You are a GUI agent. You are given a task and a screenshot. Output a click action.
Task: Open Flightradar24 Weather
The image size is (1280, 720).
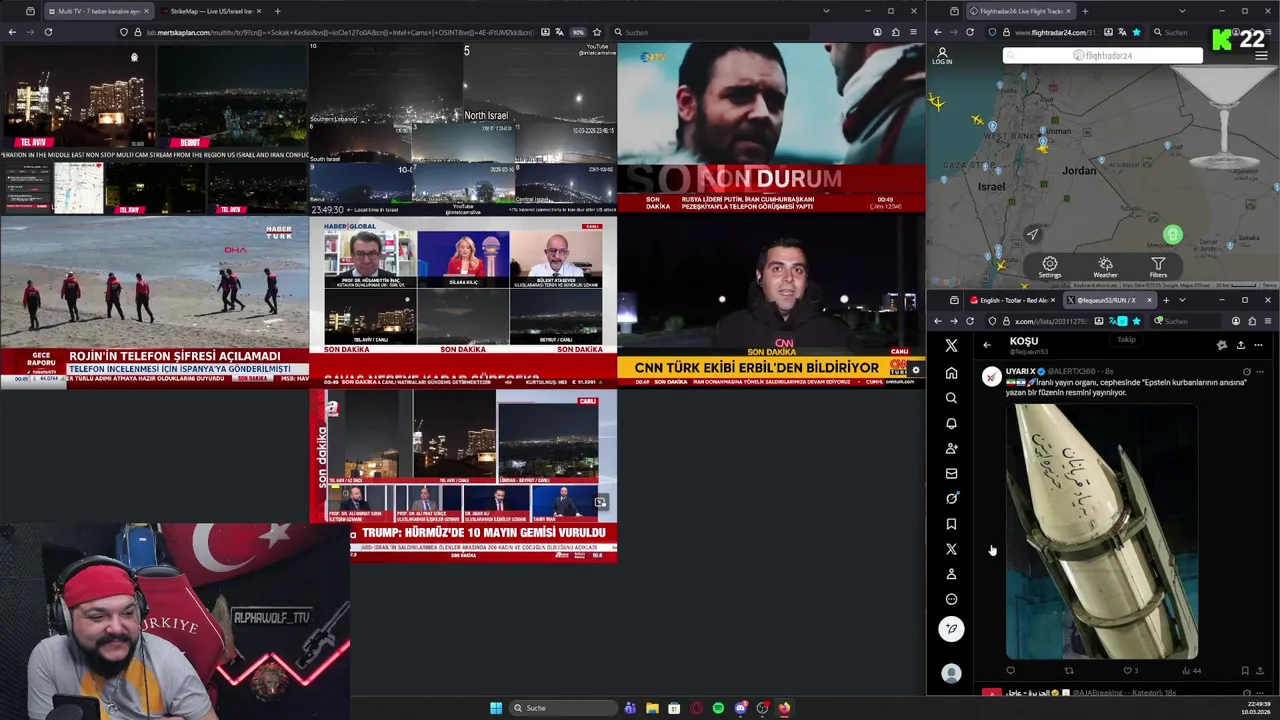point(1105,267)
